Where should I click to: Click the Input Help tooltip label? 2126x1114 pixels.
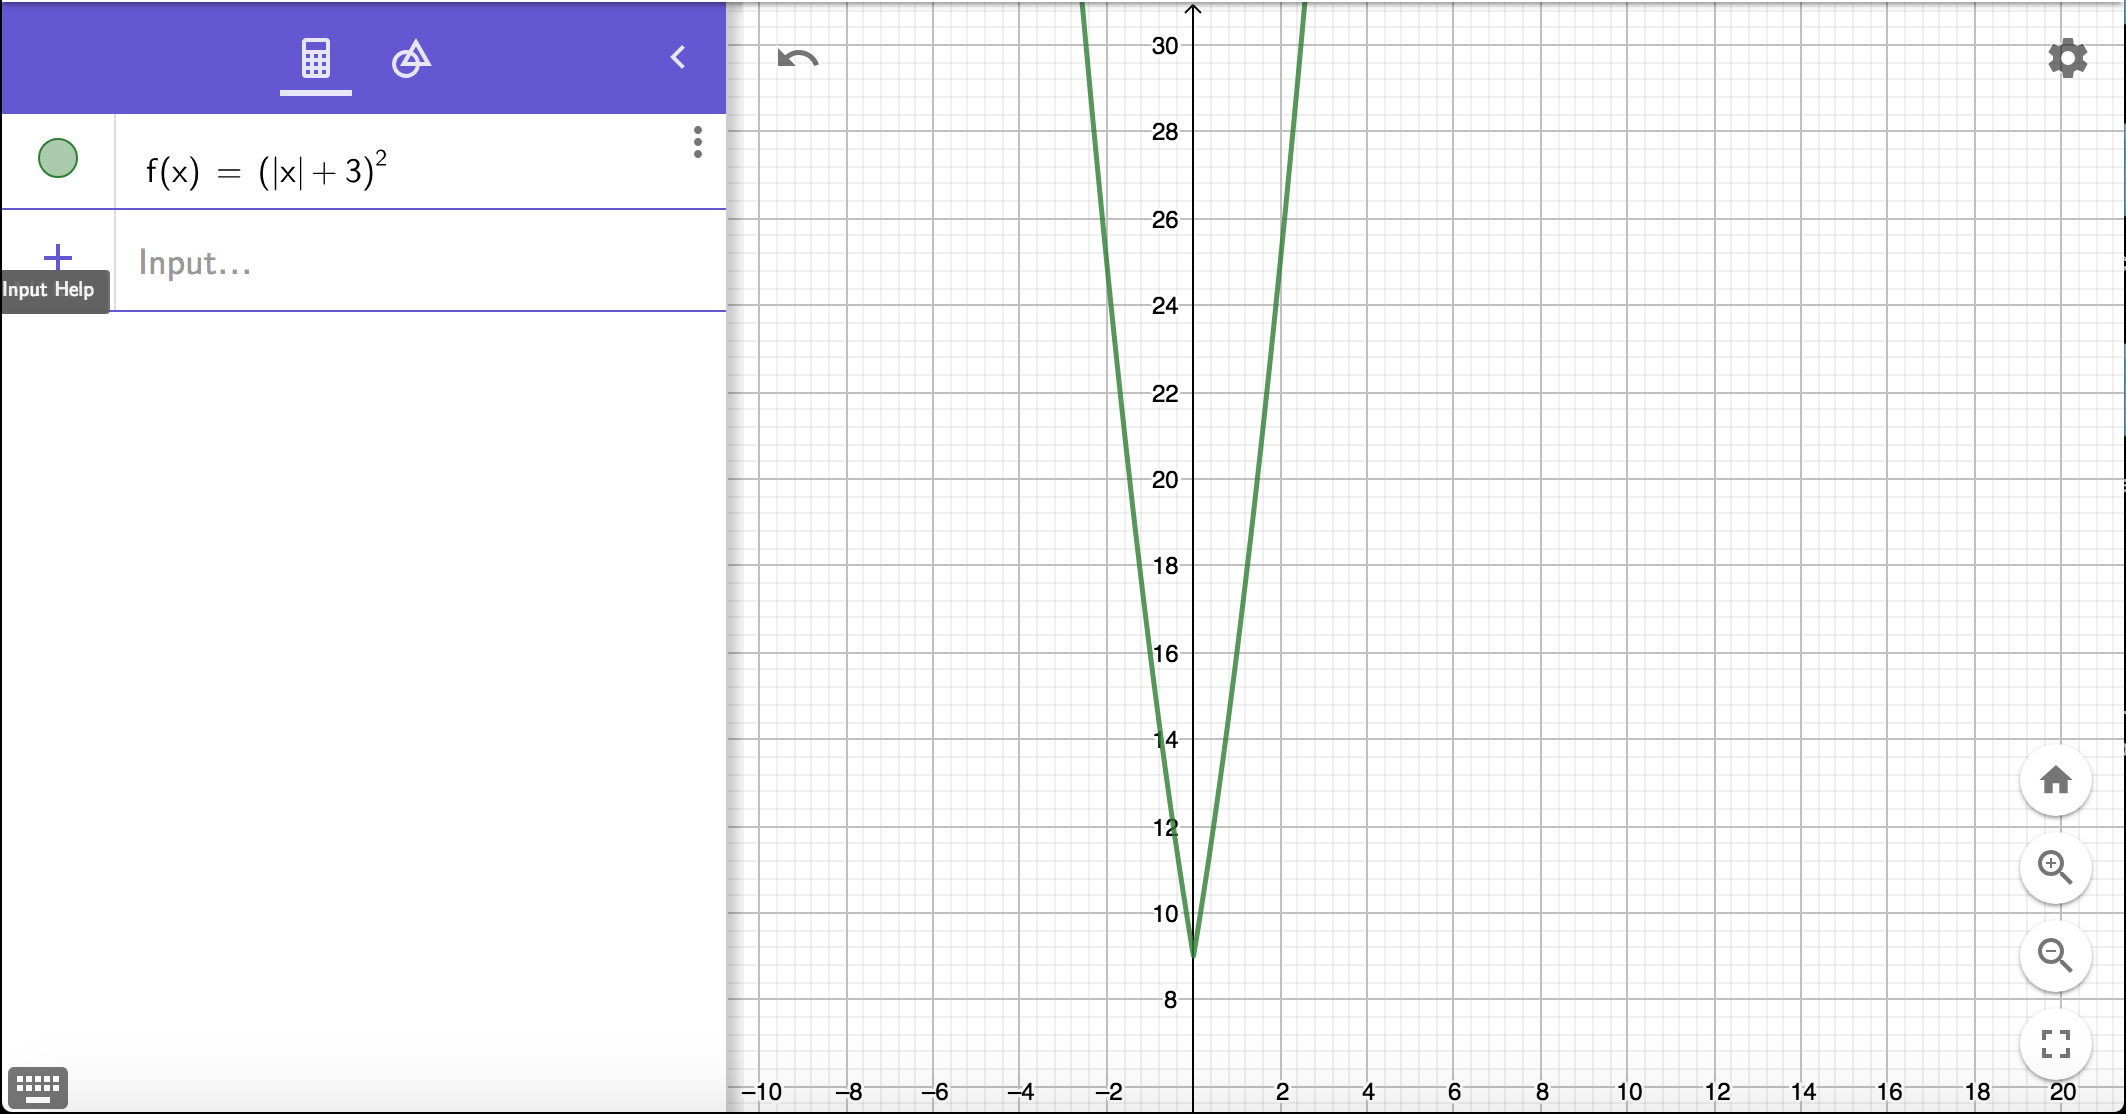[x=50, y=290]
